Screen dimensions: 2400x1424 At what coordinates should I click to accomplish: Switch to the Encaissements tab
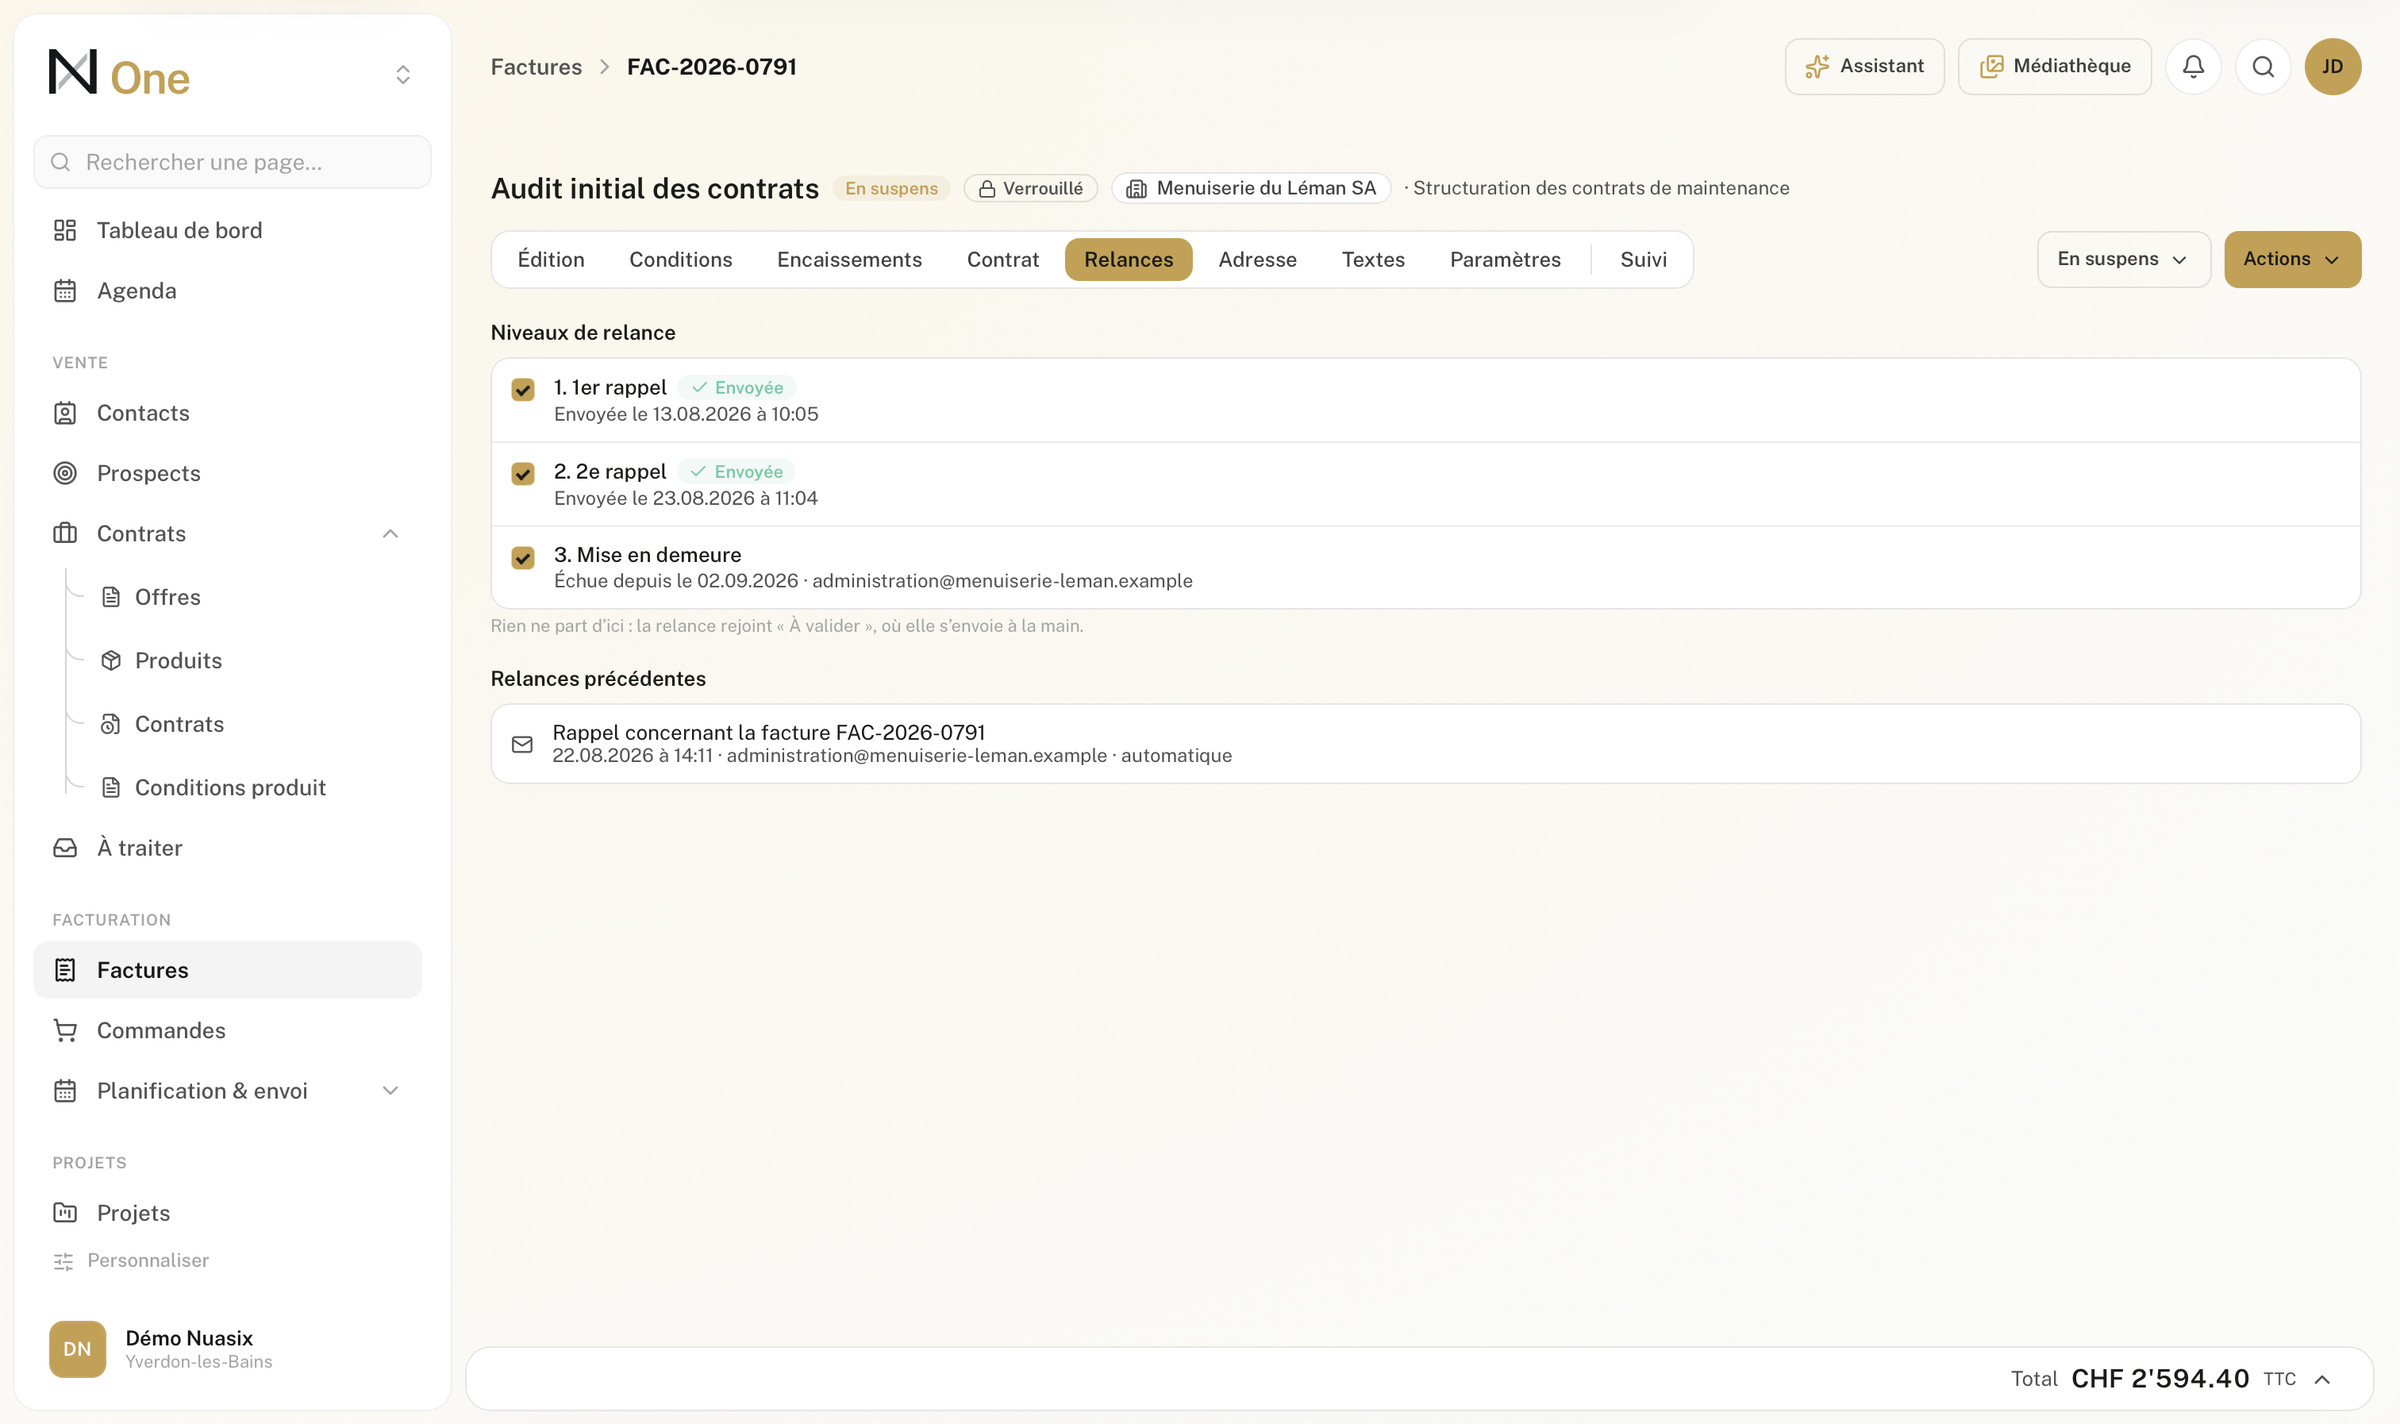tap(849, 259)
